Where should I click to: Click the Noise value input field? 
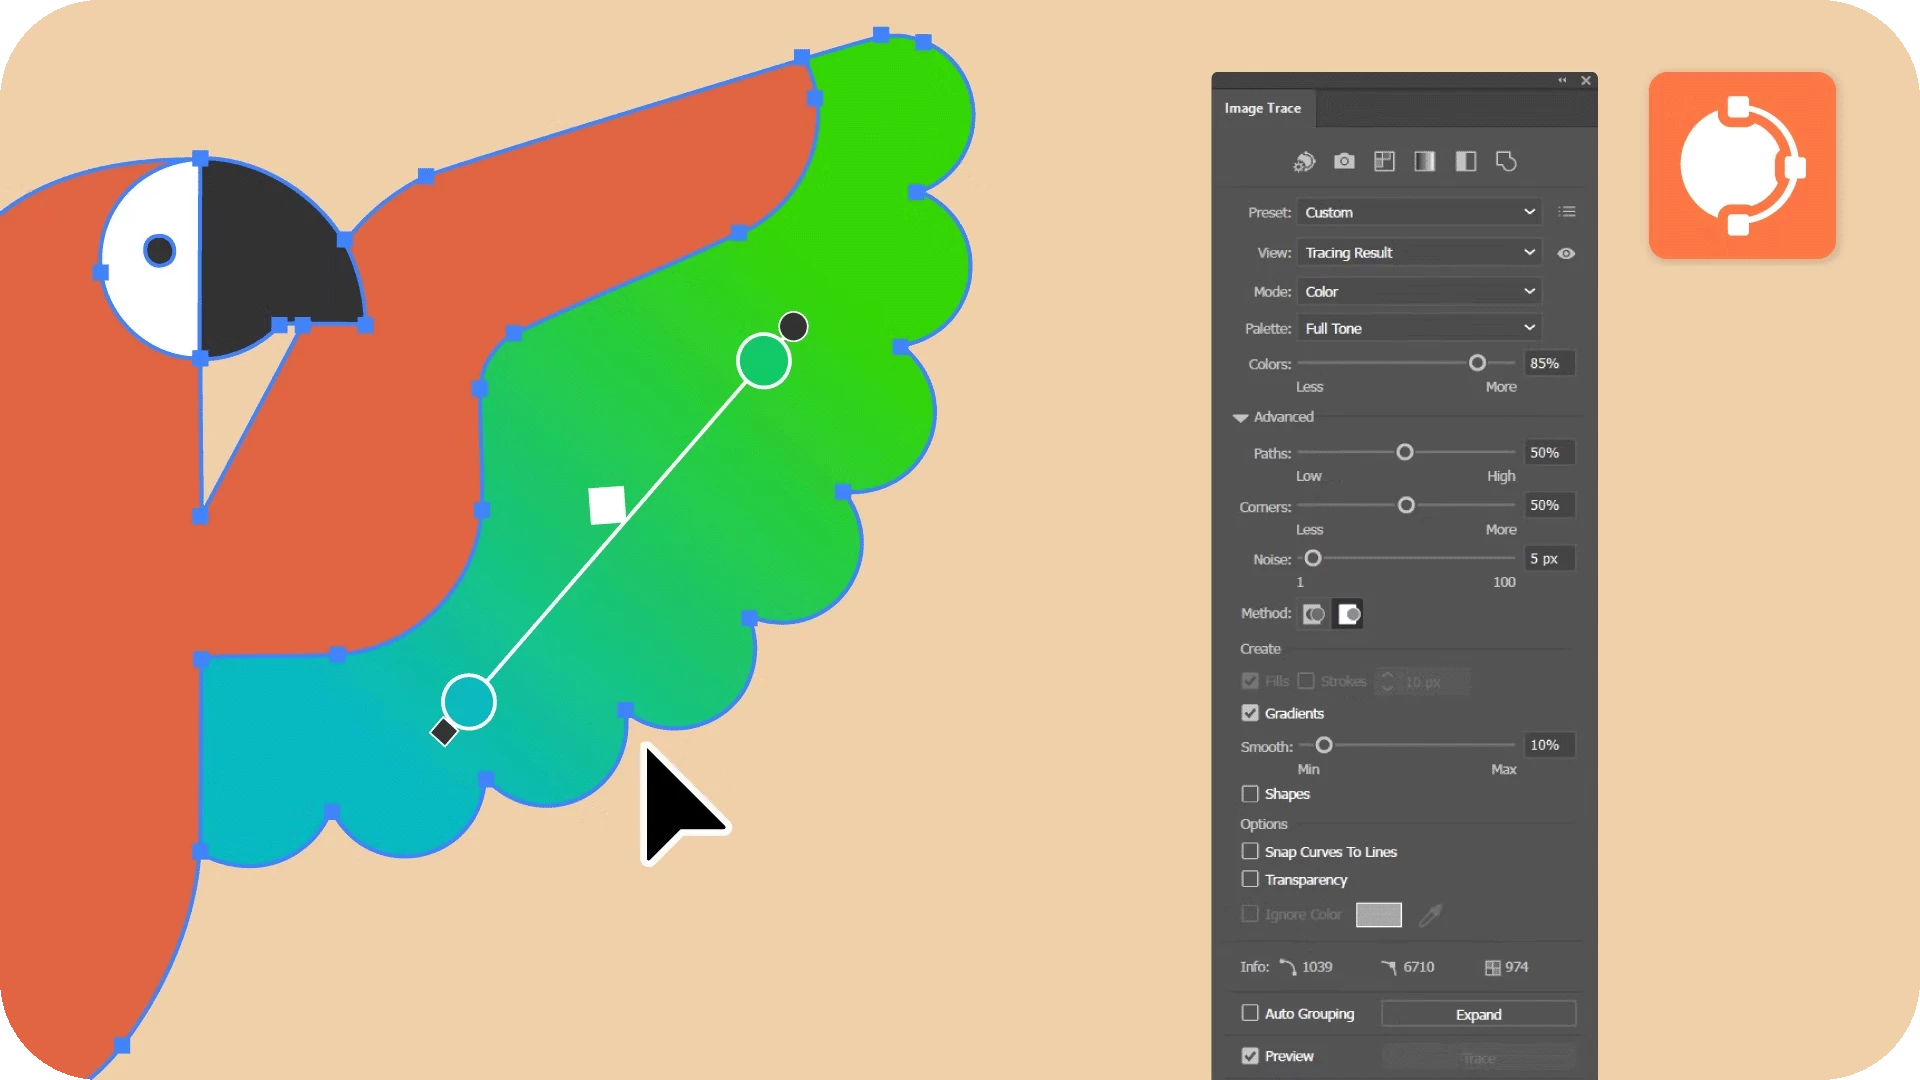tap(1548, 558)
